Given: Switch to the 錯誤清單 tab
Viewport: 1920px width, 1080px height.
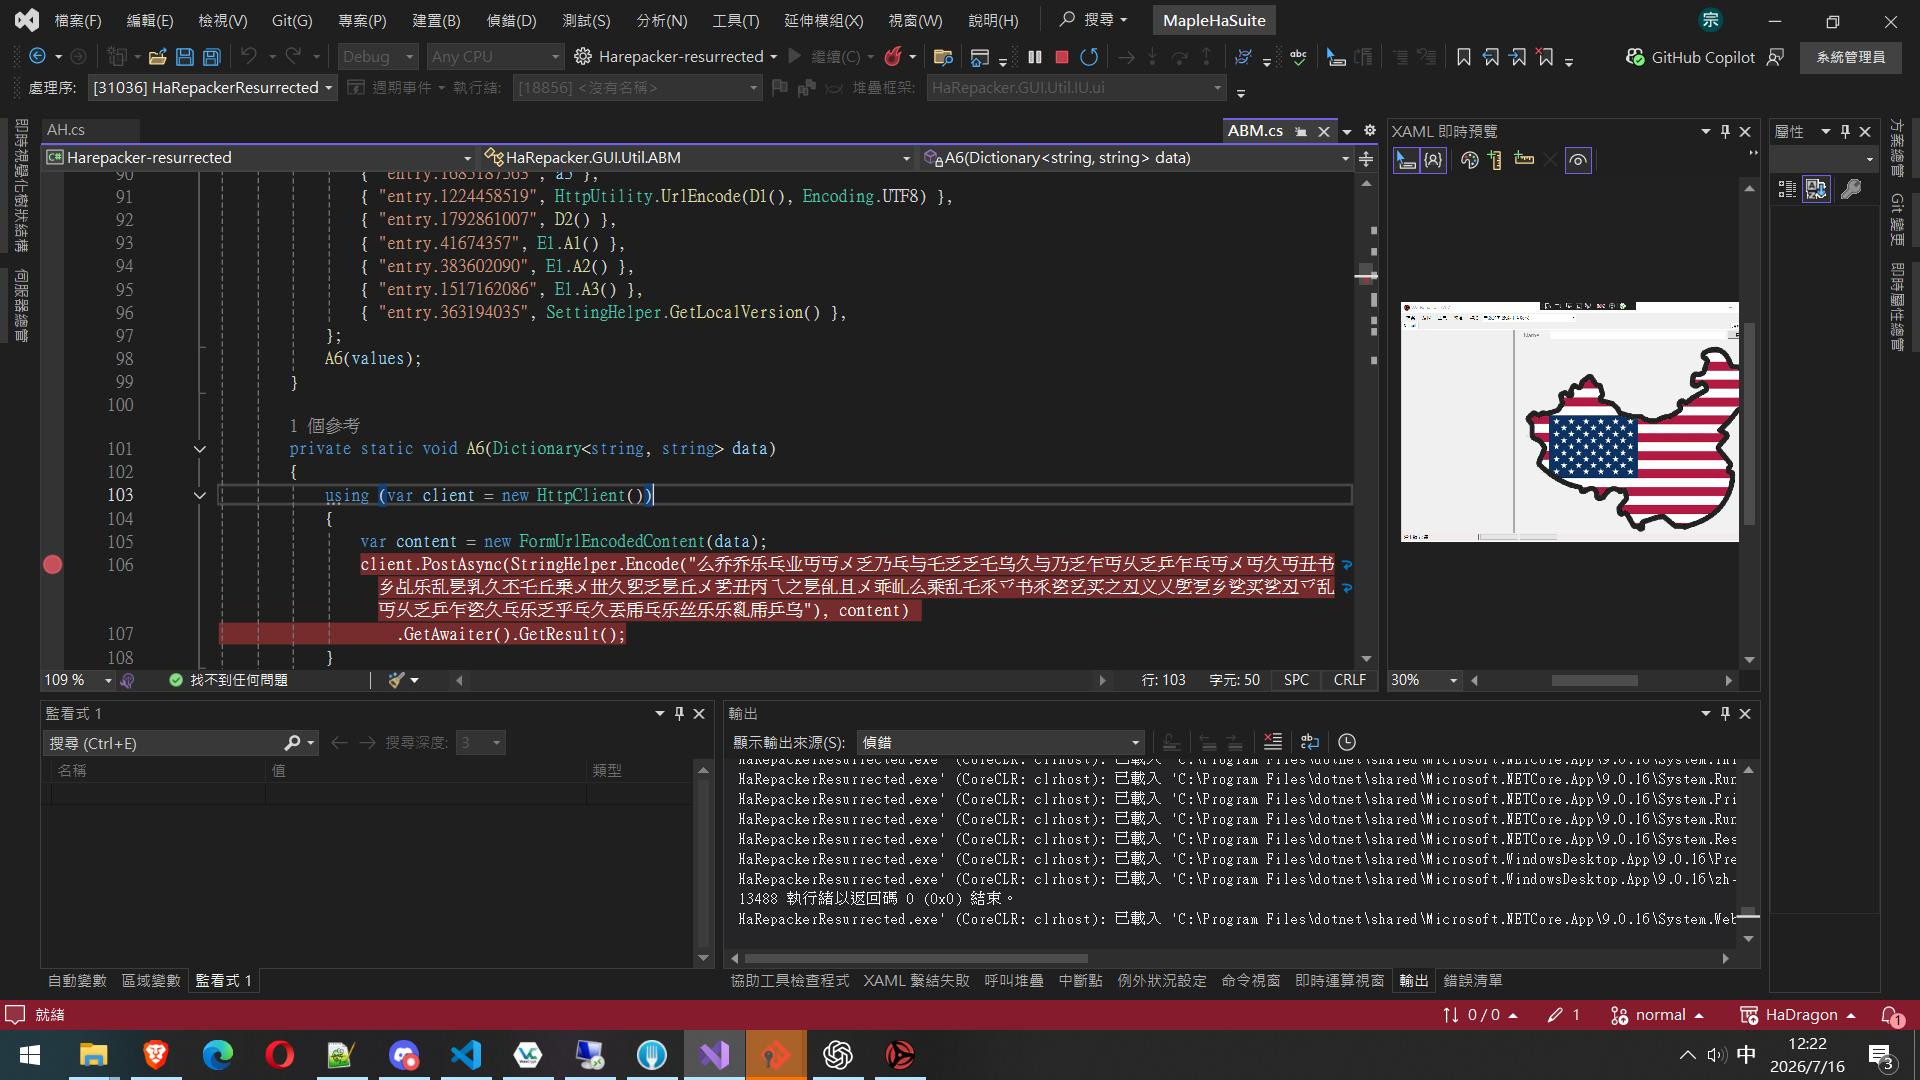Looking at the screenshot, I should pos(1473,981).
